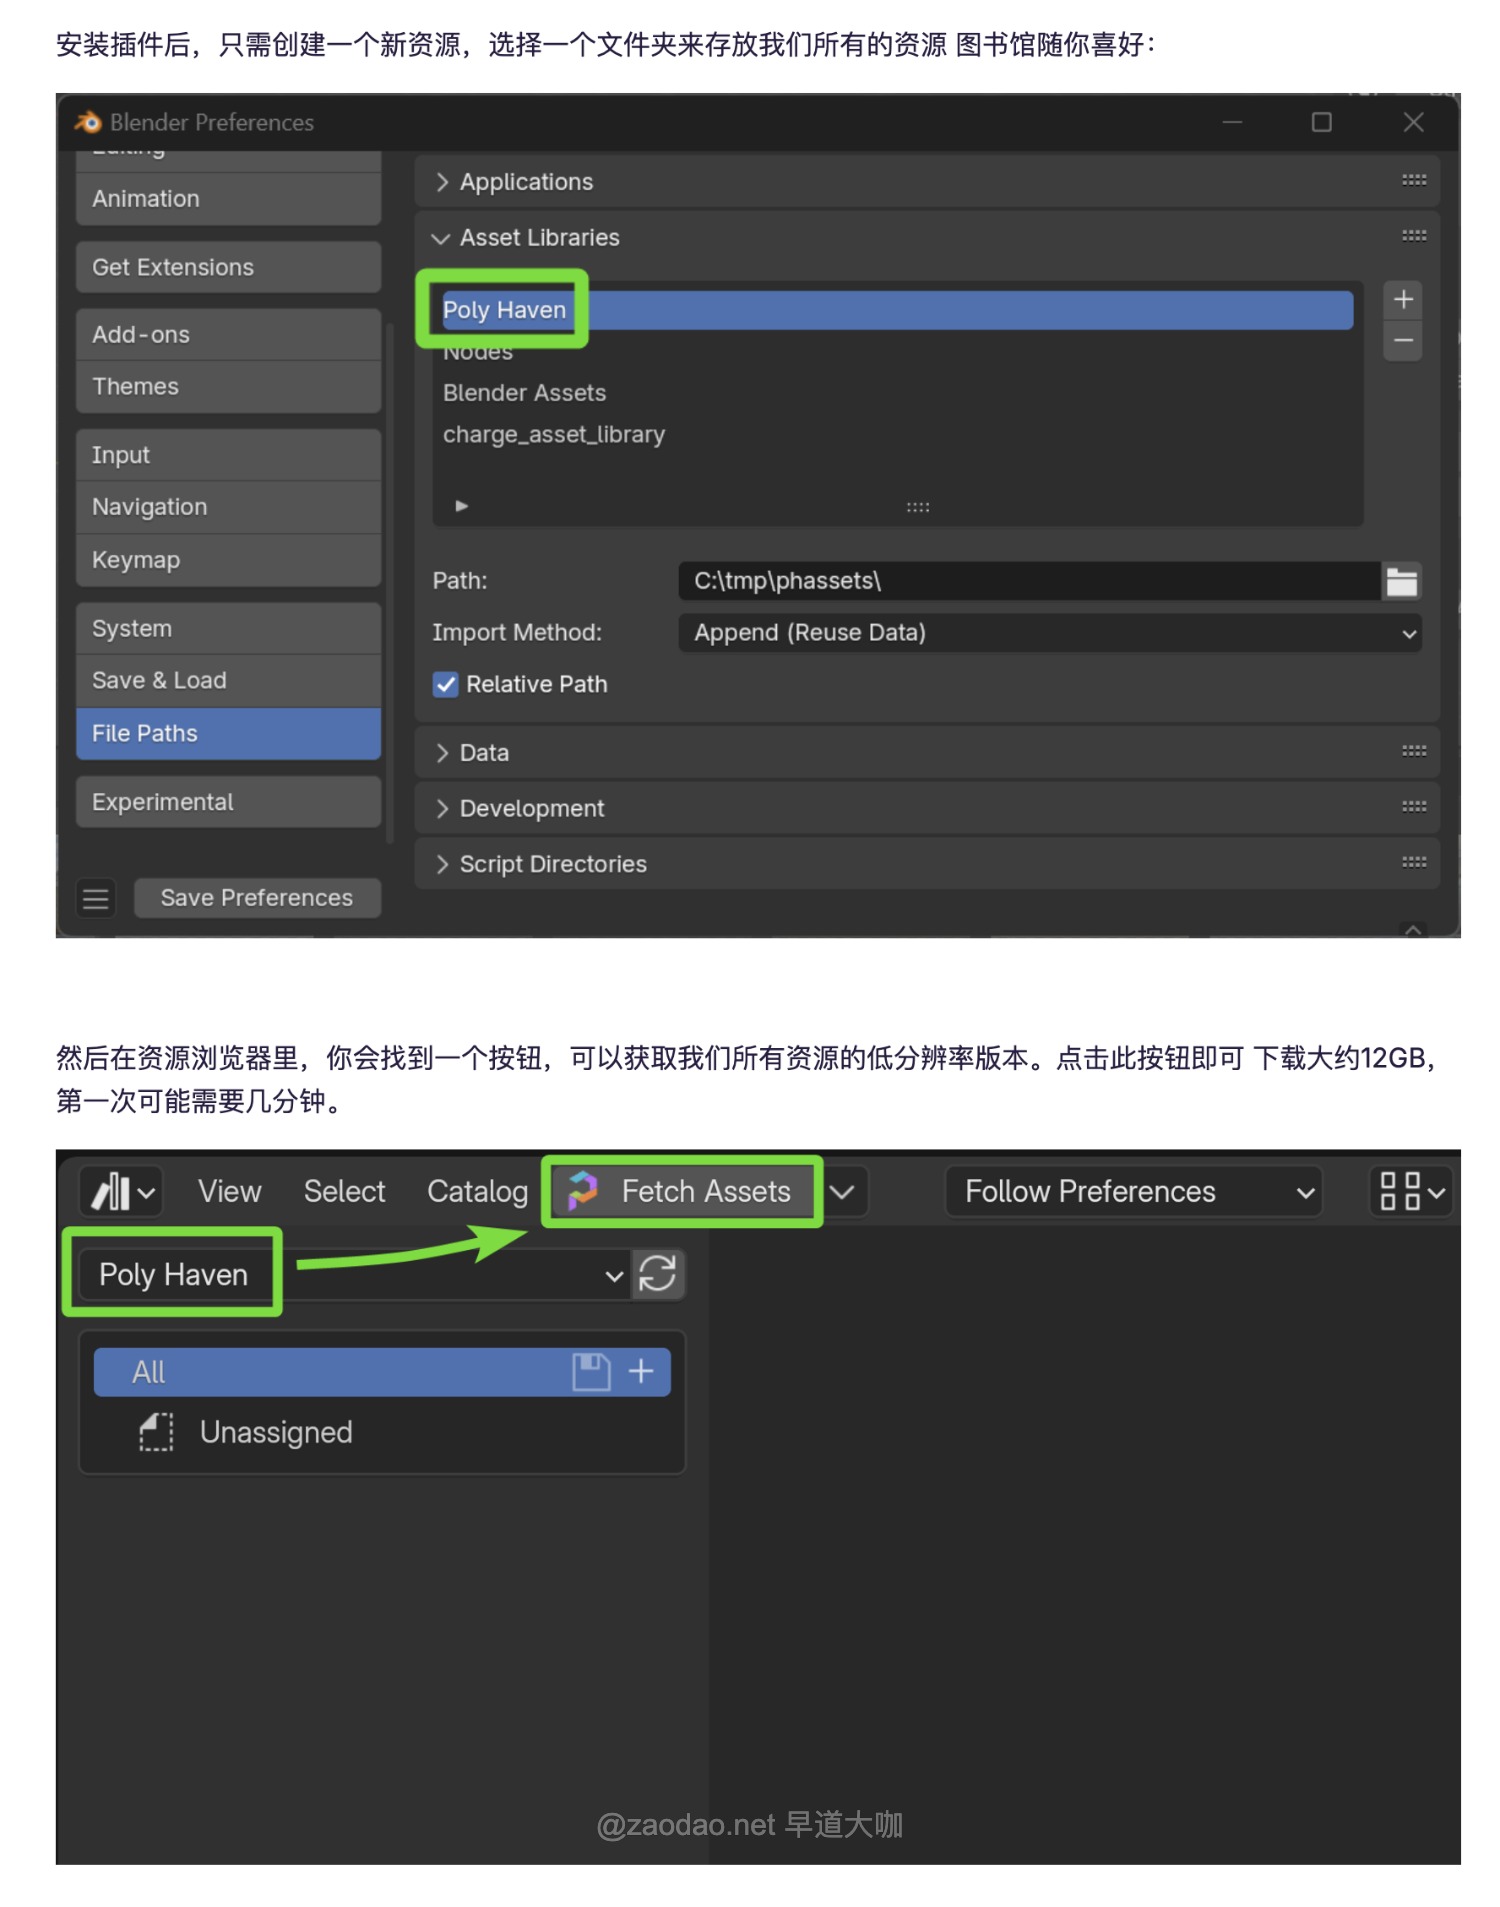Open the Experimental preferences section
1500x1907 pixels.
(x=228, y=802)
